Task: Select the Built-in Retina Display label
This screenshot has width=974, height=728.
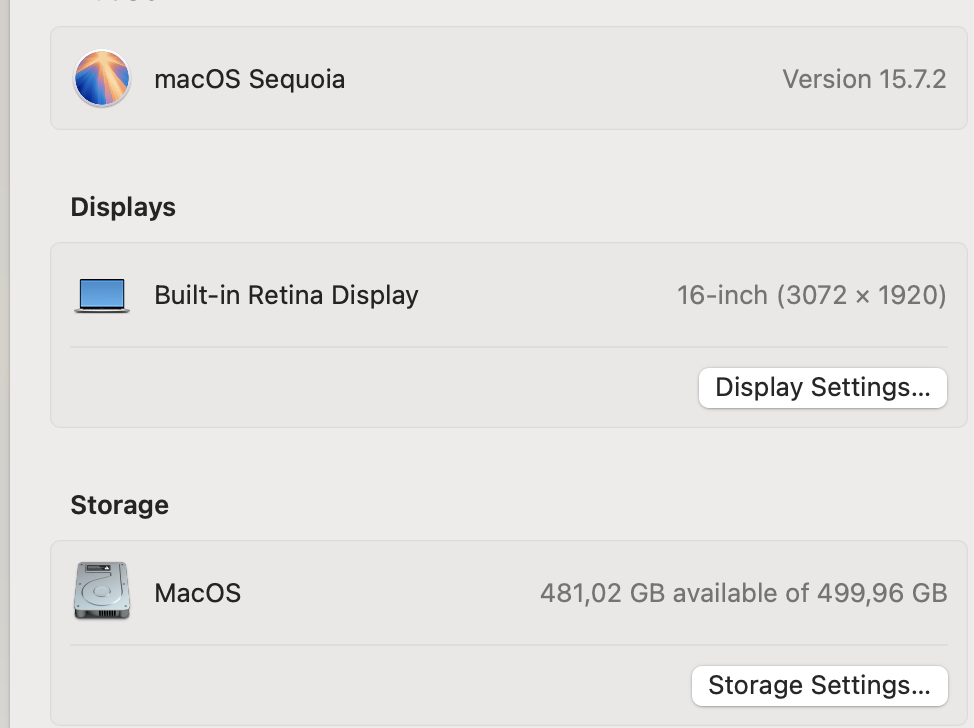Action: (286, 296)
